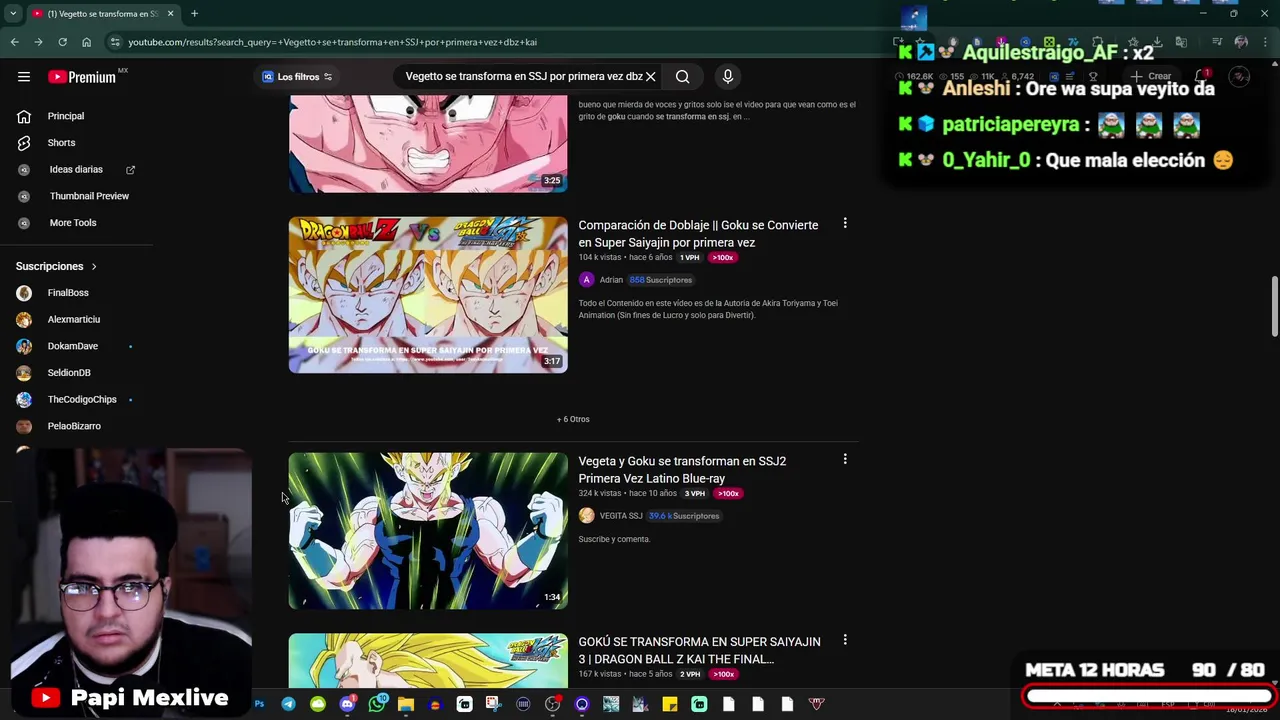Open the SeldionDB subscription channel
Image resolution: width=1280 pixels, height=720 pixels.
click(69, 373)
